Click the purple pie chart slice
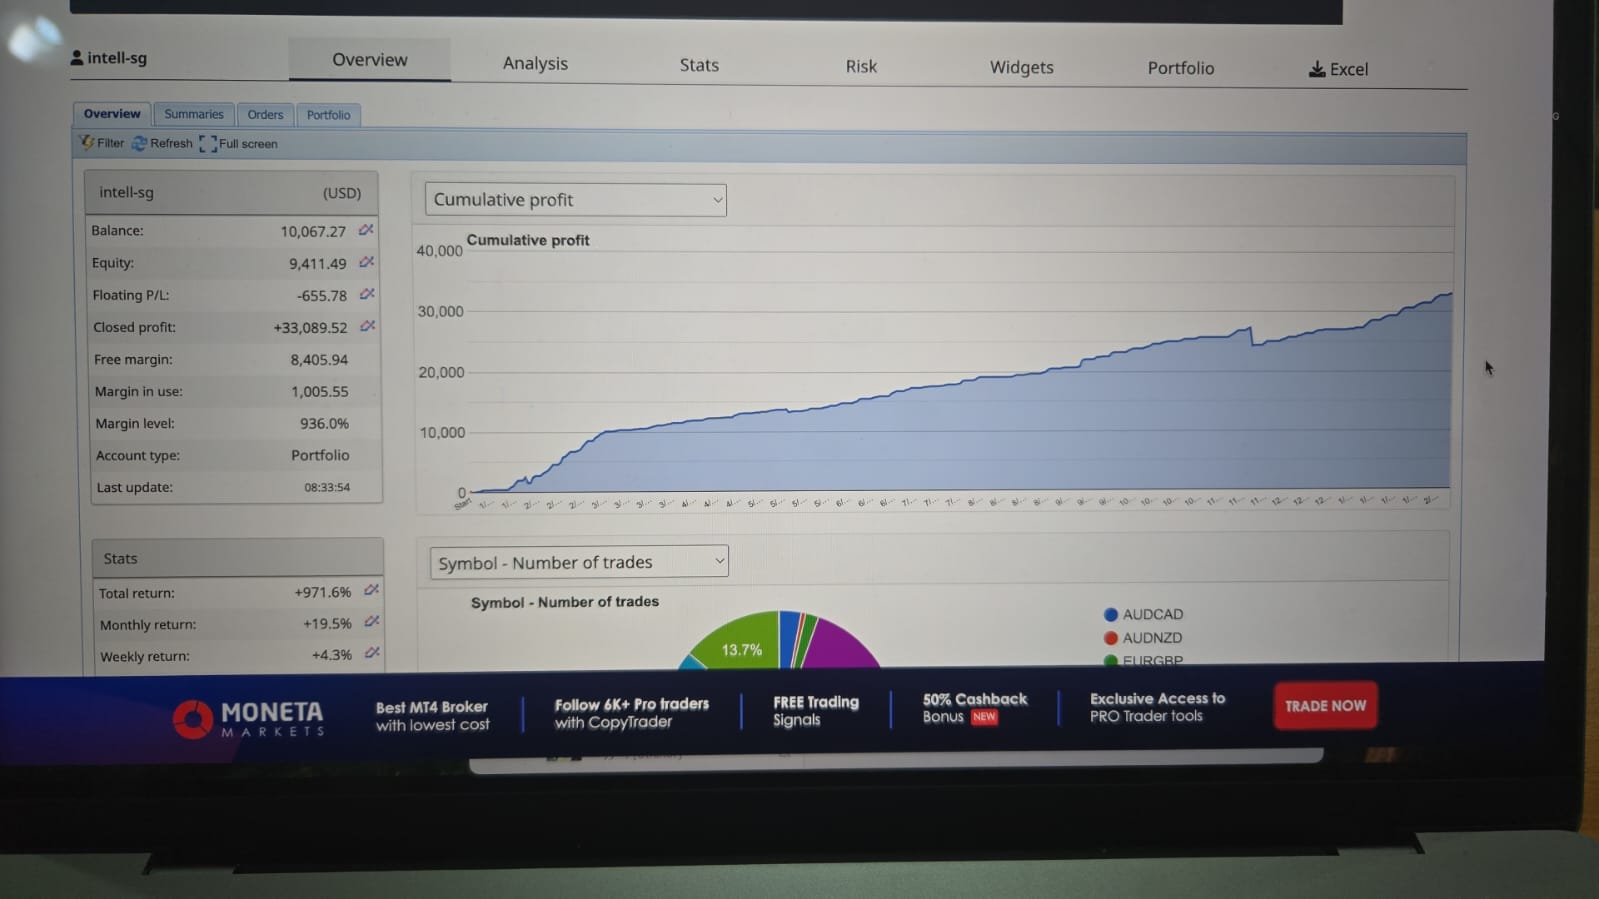The height and width of the screenshot is (899, 1599). [x=840, y=645]
